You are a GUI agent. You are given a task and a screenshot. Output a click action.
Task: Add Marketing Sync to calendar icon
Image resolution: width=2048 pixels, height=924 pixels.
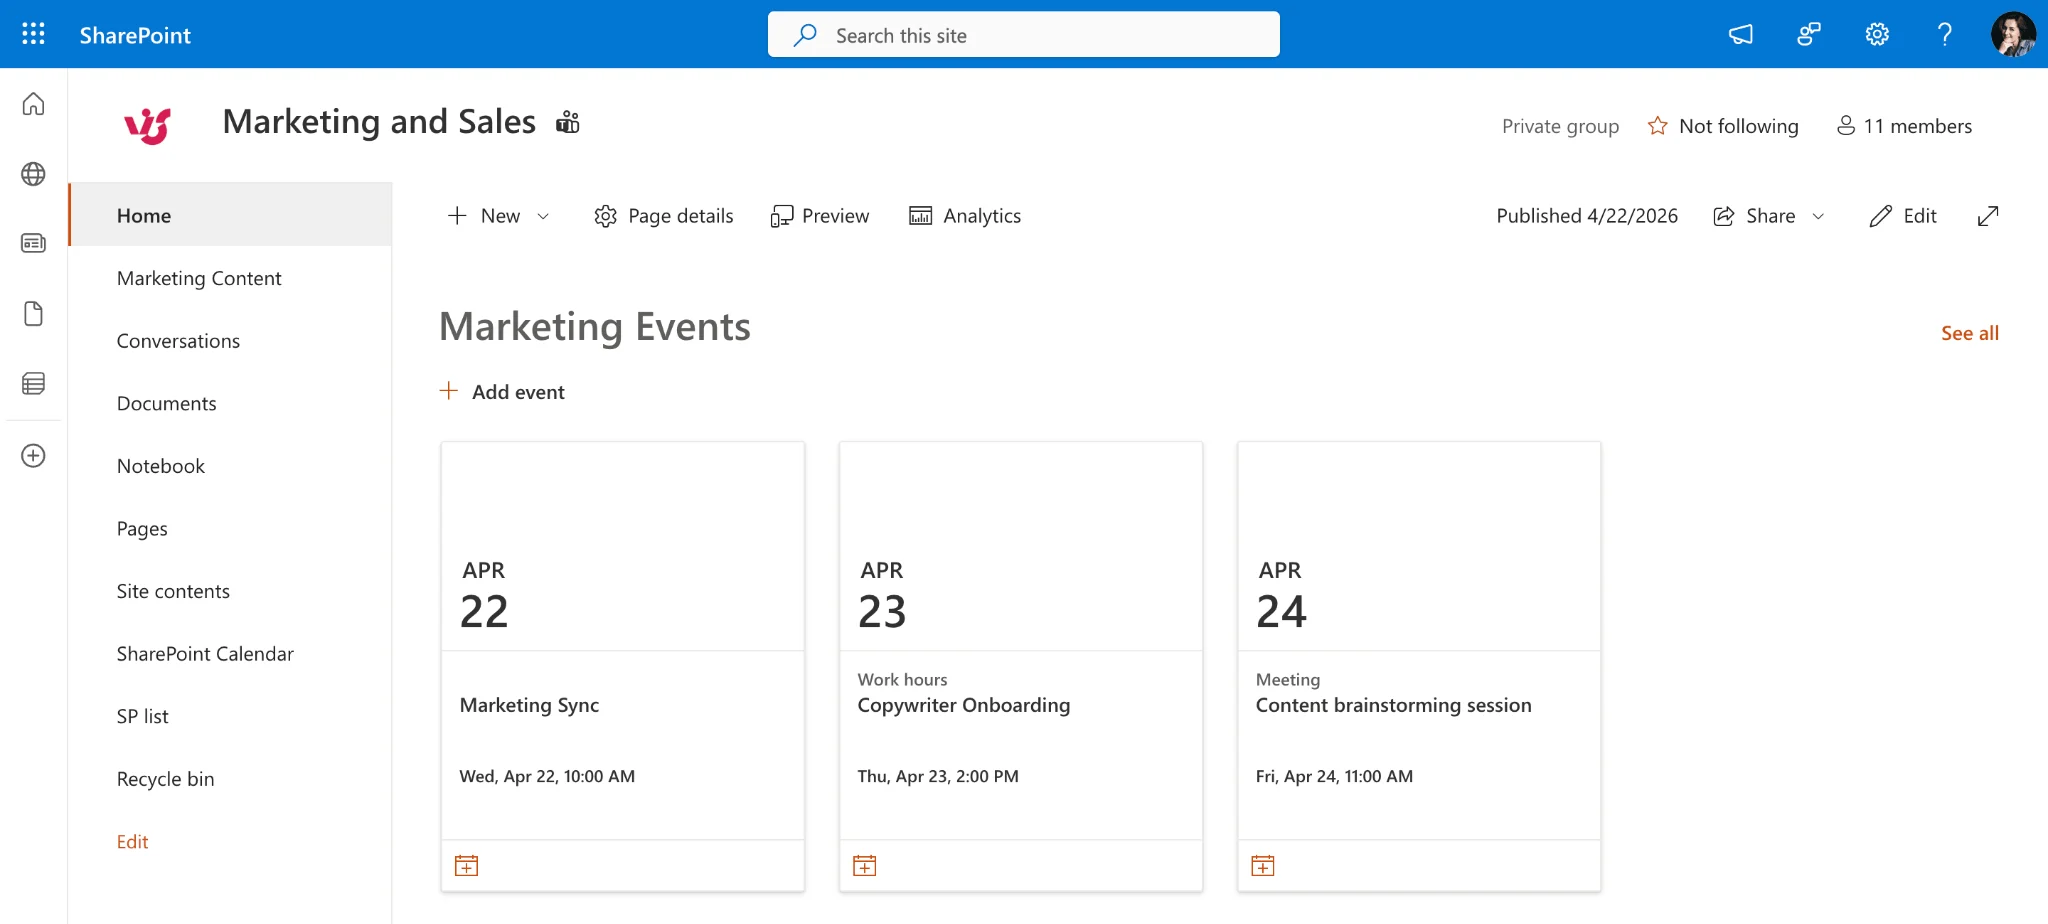coord(466,866)
